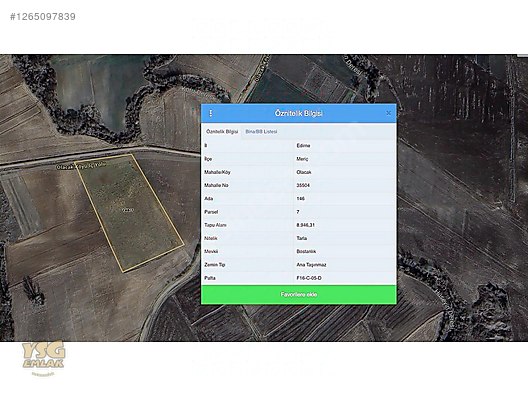The height and width of the screenshot is (396, 528).
Task: Click the Tapu Alanı value 8.946,31
Action: (305, 225)
